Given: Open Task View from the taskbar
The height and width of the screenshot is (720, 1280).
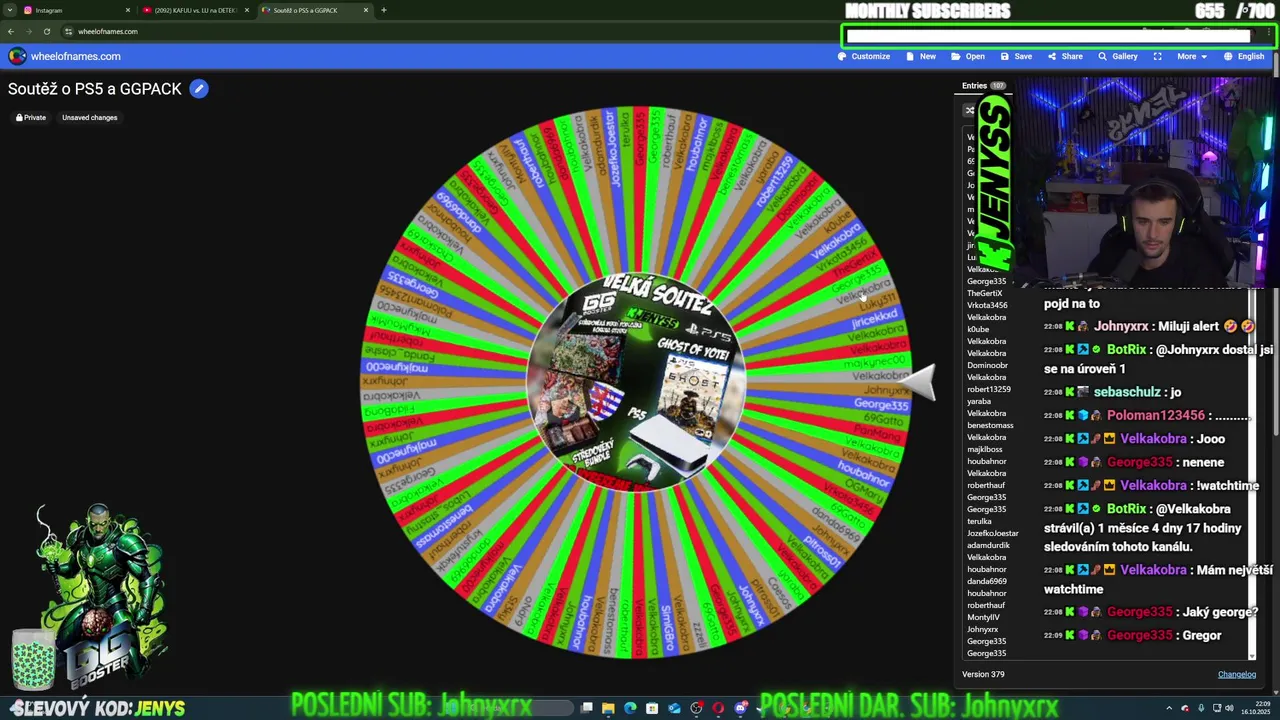Looking at the screenshot, I should point(586,708).
